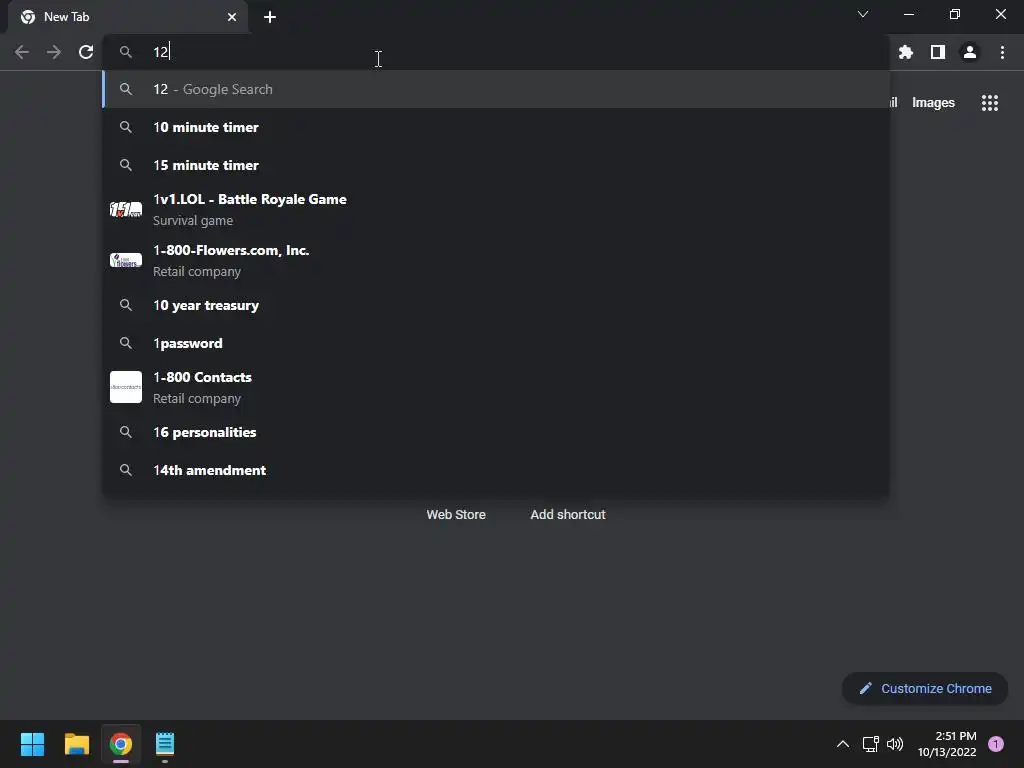Open the notification badge in the tray

[996, 744]
